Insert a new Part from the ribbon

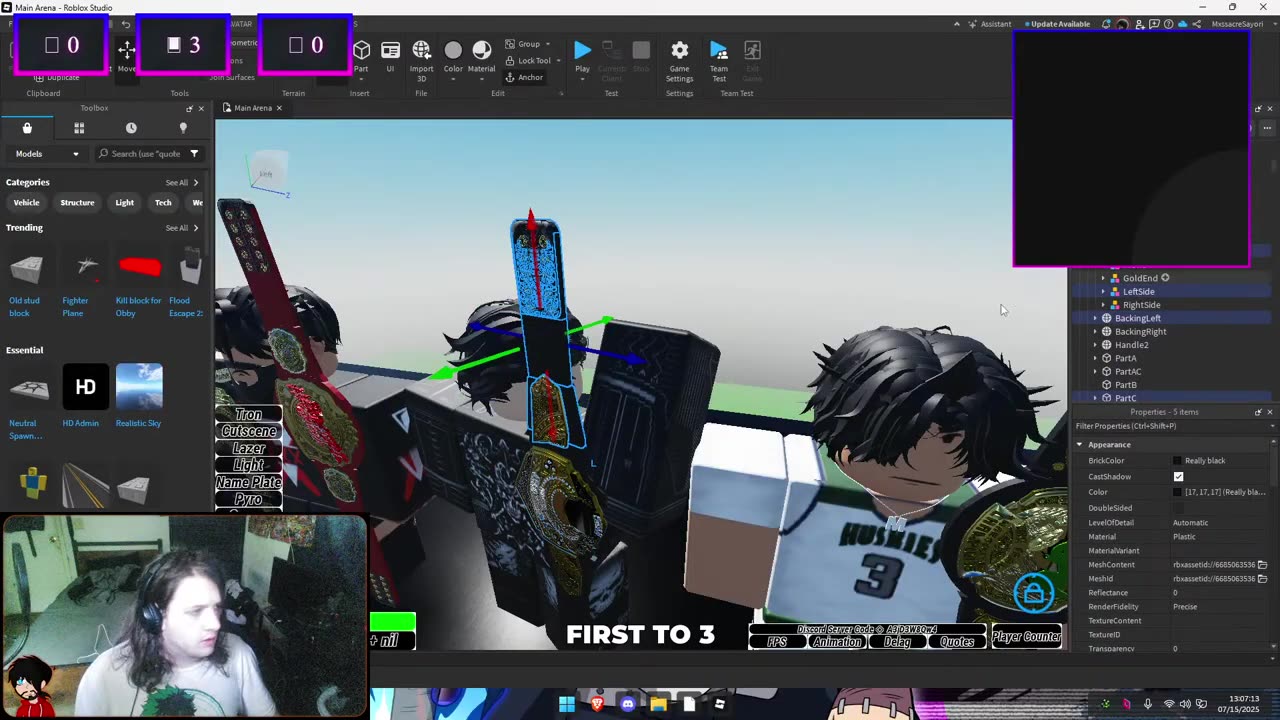(x=361, y=56)
